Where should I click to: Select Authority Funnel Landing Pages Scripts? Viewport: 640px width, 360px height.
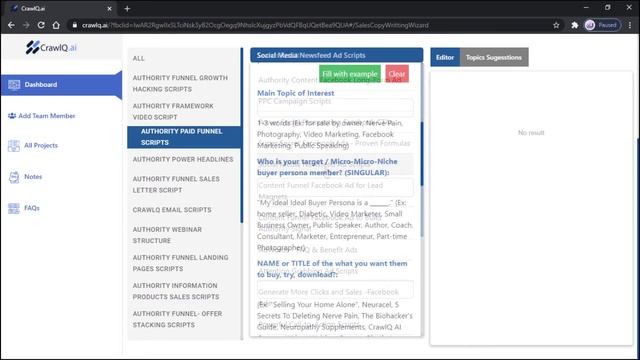(x=180, y=263)
